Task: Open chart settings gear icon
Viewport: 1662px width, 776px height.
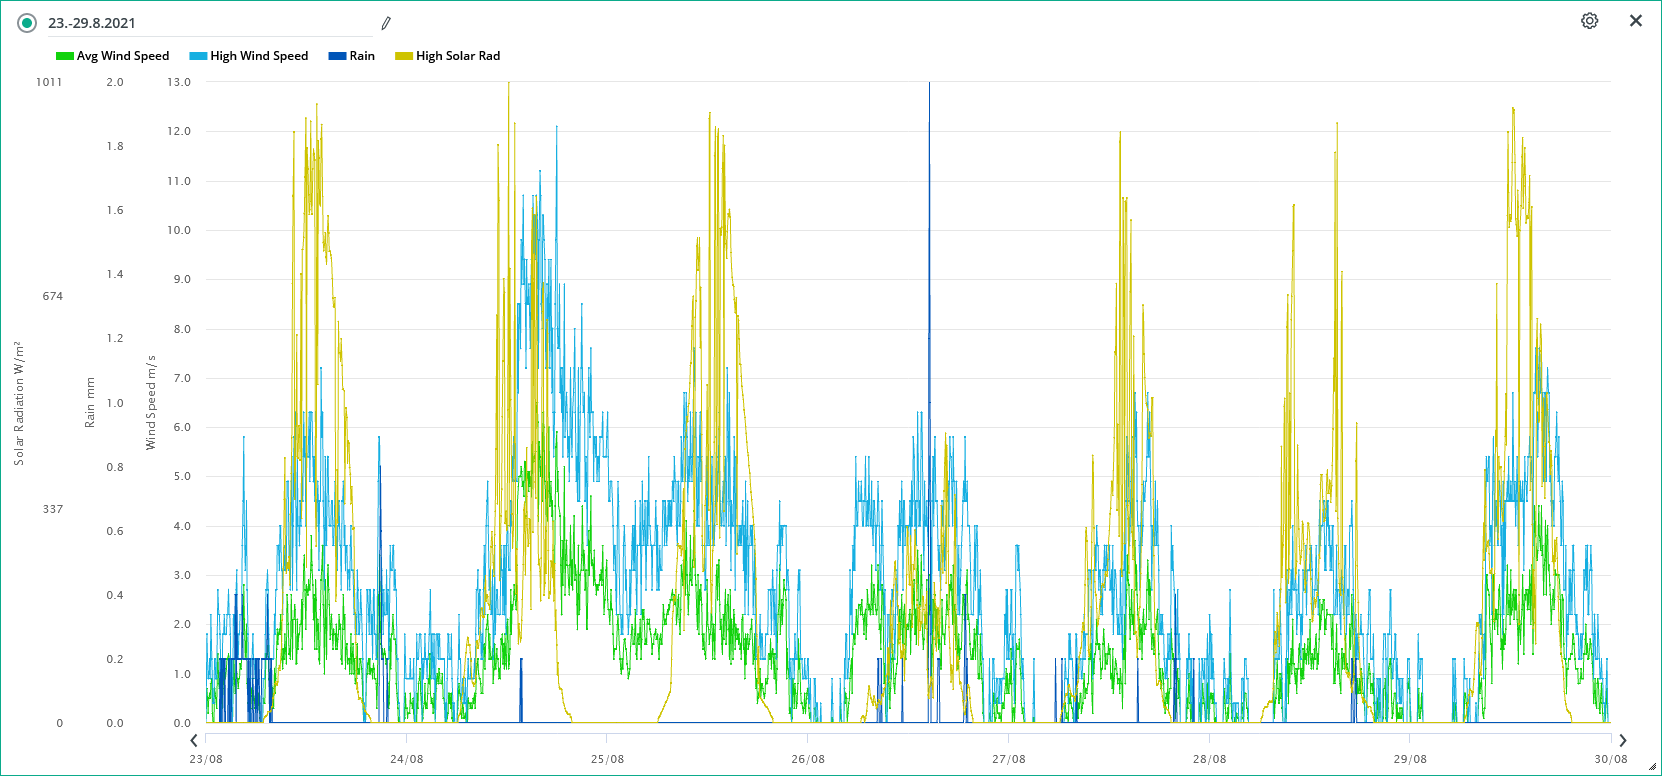Action: coord(1589,21)
